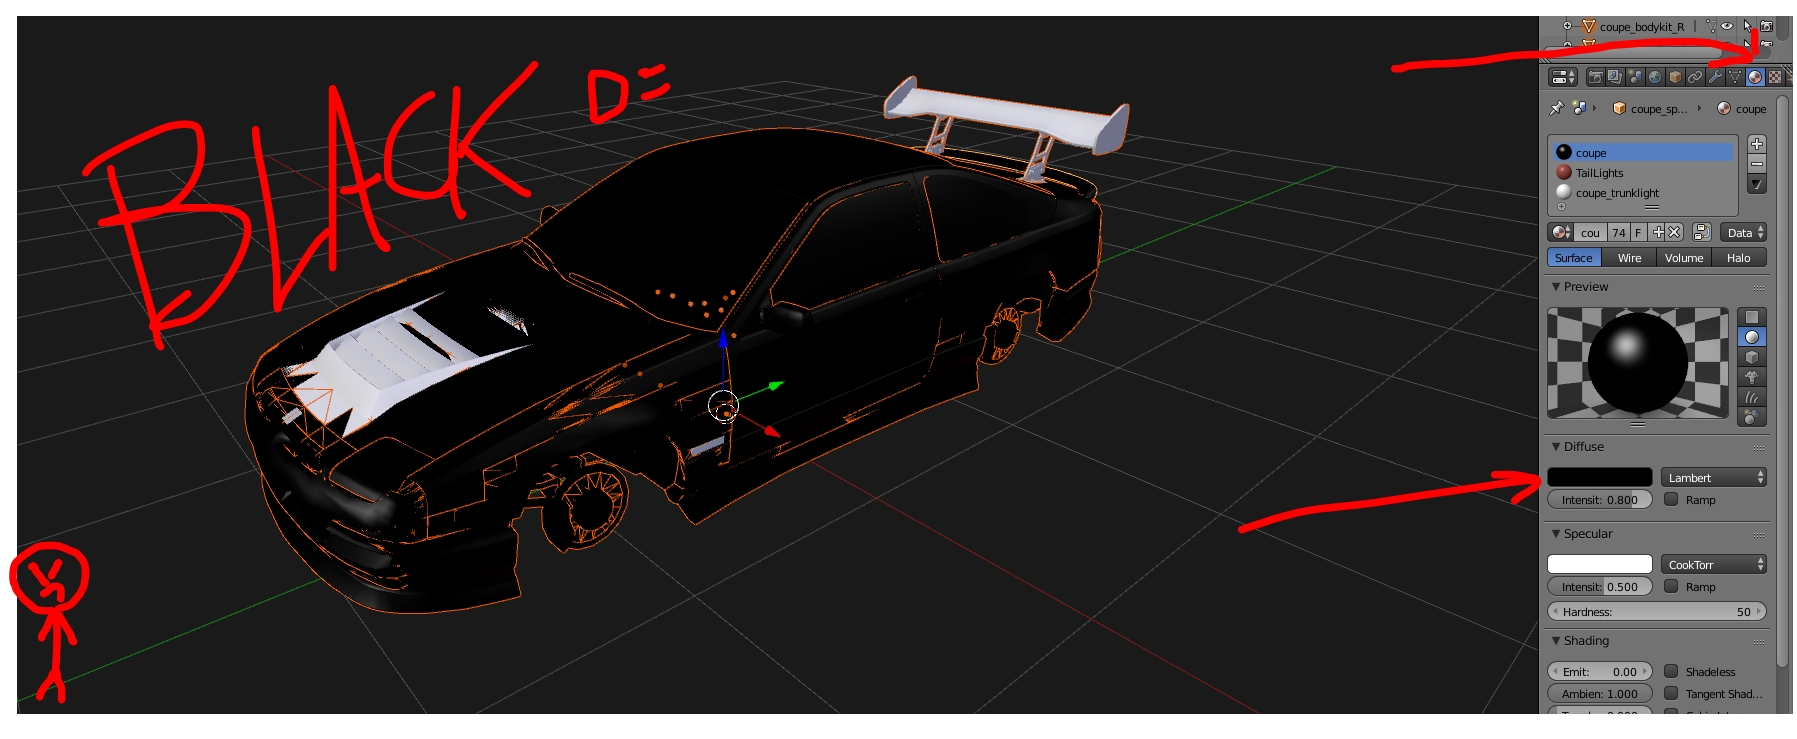The image size is (1797, 739).
Task: Enable the Shadeless checkbox
Action: [1671, 671]
